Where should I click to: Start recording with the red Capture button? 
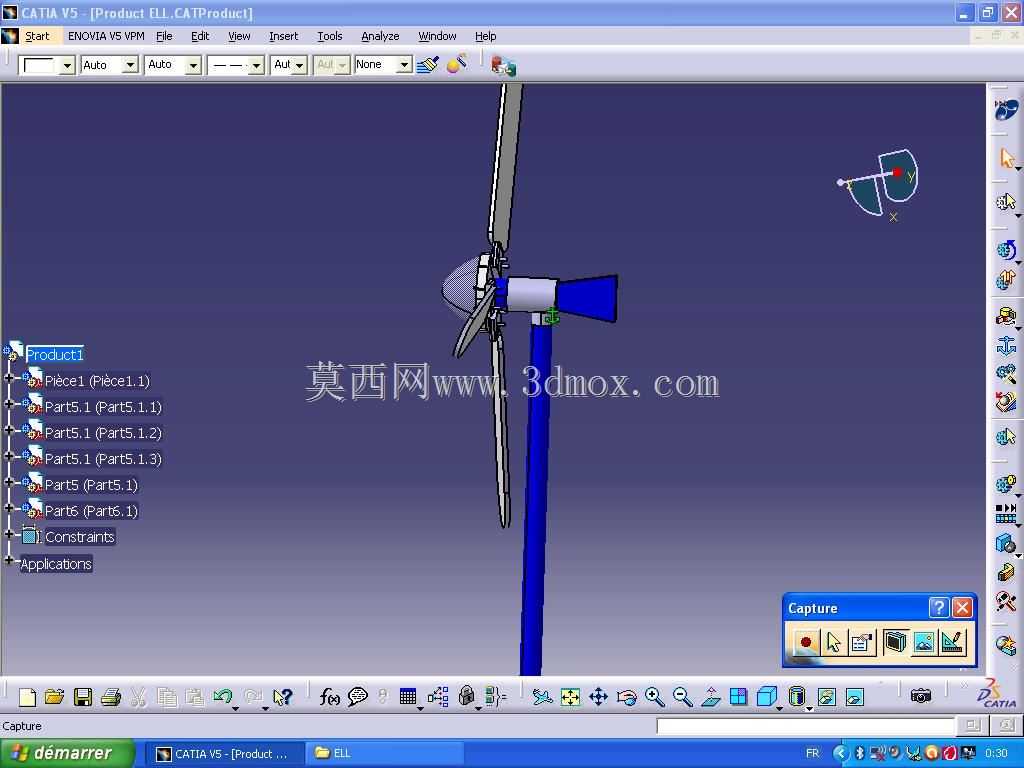point(805,642)
